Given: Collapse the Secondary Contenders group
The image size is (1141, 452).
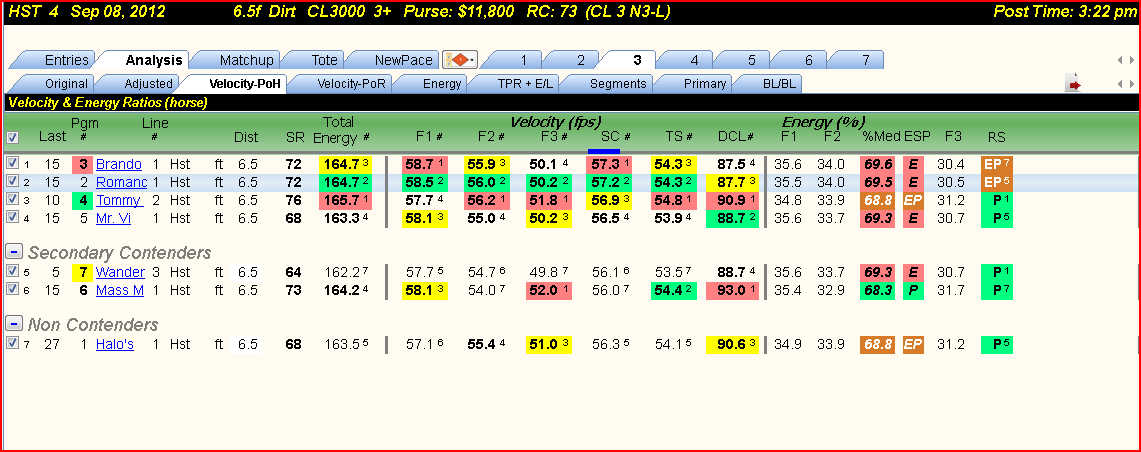Looking at the screenshot, I should pos(13,251).
